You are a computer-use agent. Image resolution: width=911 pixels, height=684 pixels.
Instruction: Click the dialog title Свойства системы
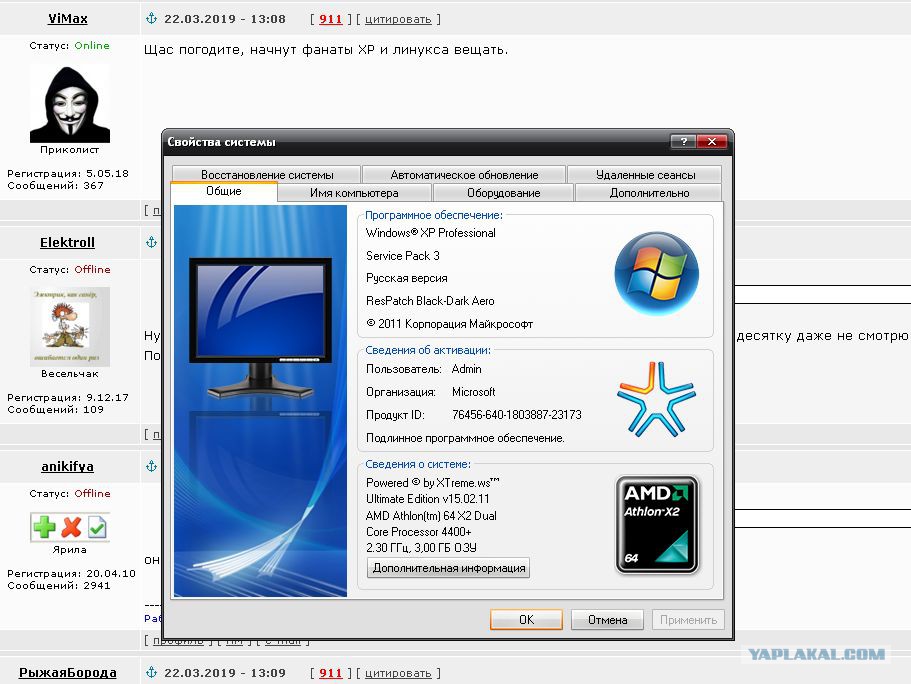(x=221, y=141)
